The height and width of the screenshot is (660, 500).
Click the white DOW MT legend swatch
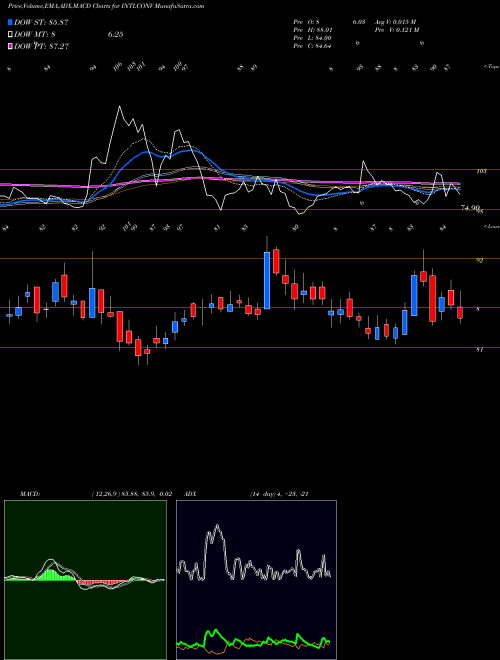point(11,34)
